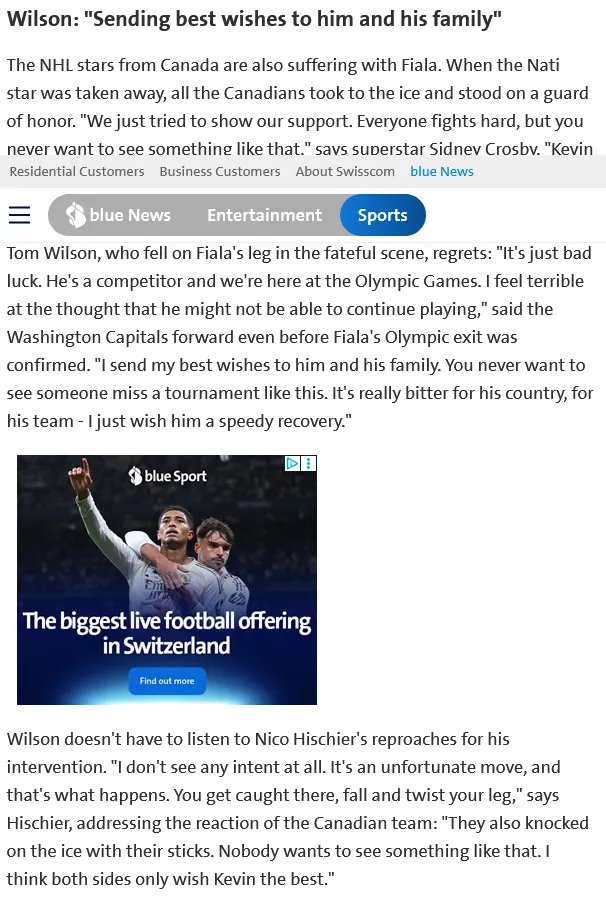
Task: Select the Sports tab
Action: 382,215
